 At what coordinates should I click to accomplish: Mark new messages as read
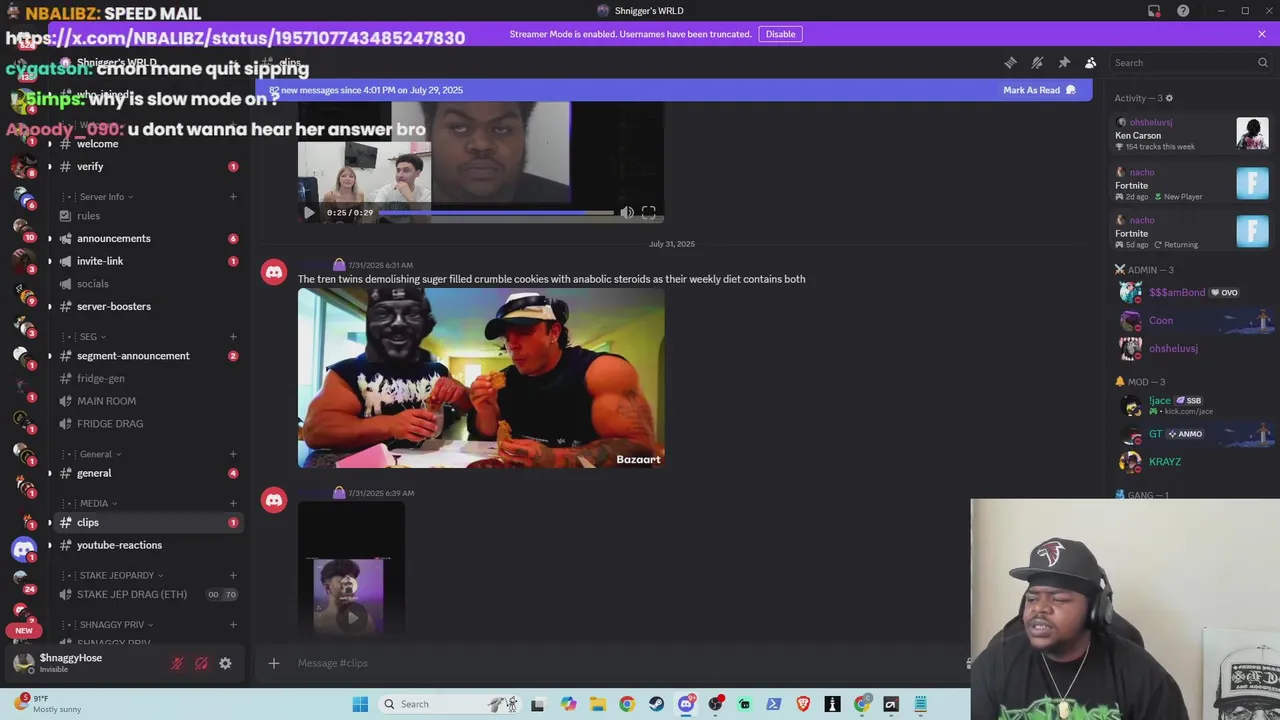coord(1039,90)
